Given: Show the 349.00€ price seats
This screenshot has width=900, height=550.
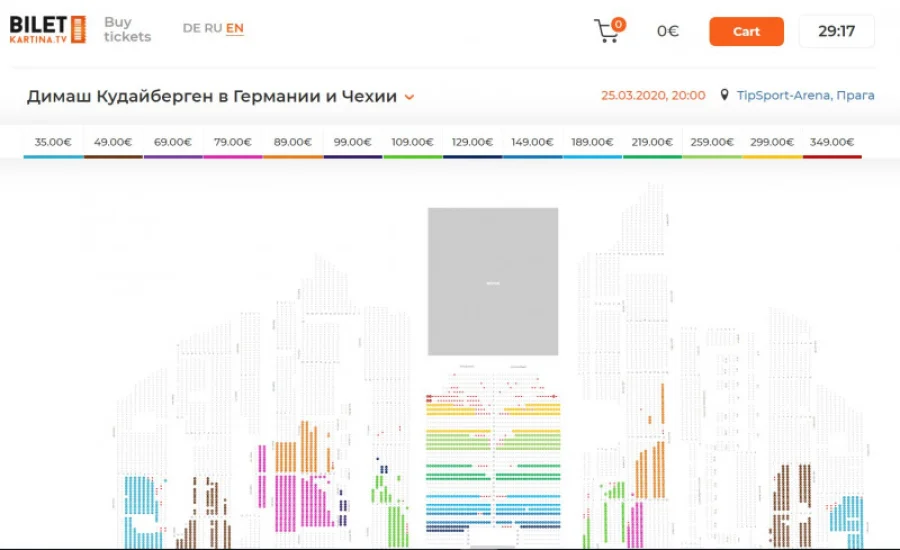Looking at the screenshot, I should click(x=832, y=143).
